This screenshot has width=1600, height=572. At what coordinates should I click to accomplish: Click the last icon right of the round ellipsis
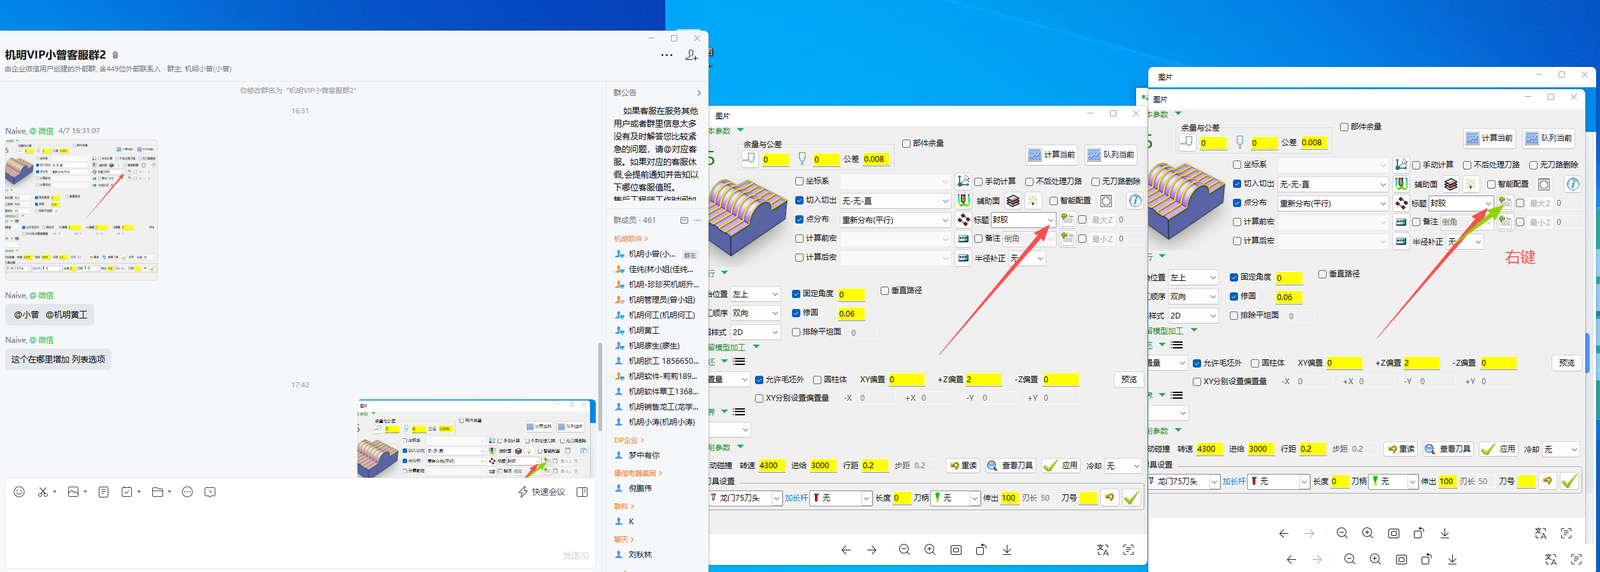click(210, 492)
